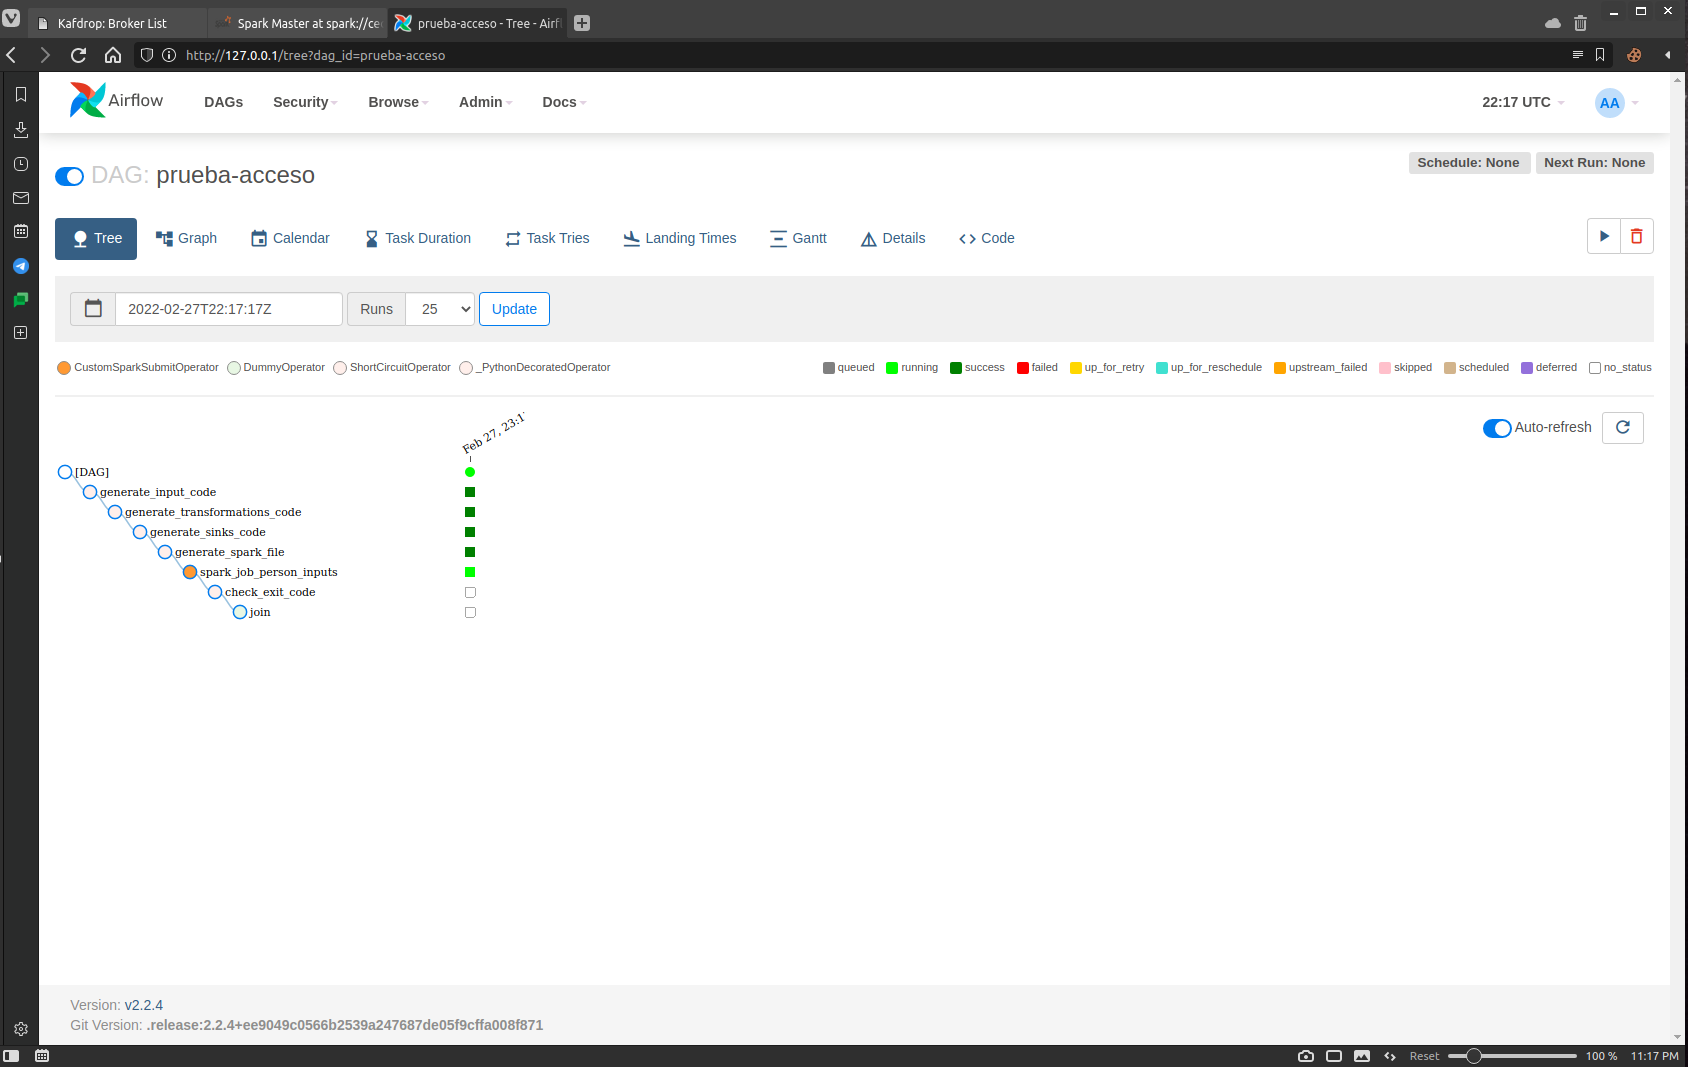Switch to the Graph view tab
The height and width of the screenshot is (1067, 1688).
click(x=186, y=238)
